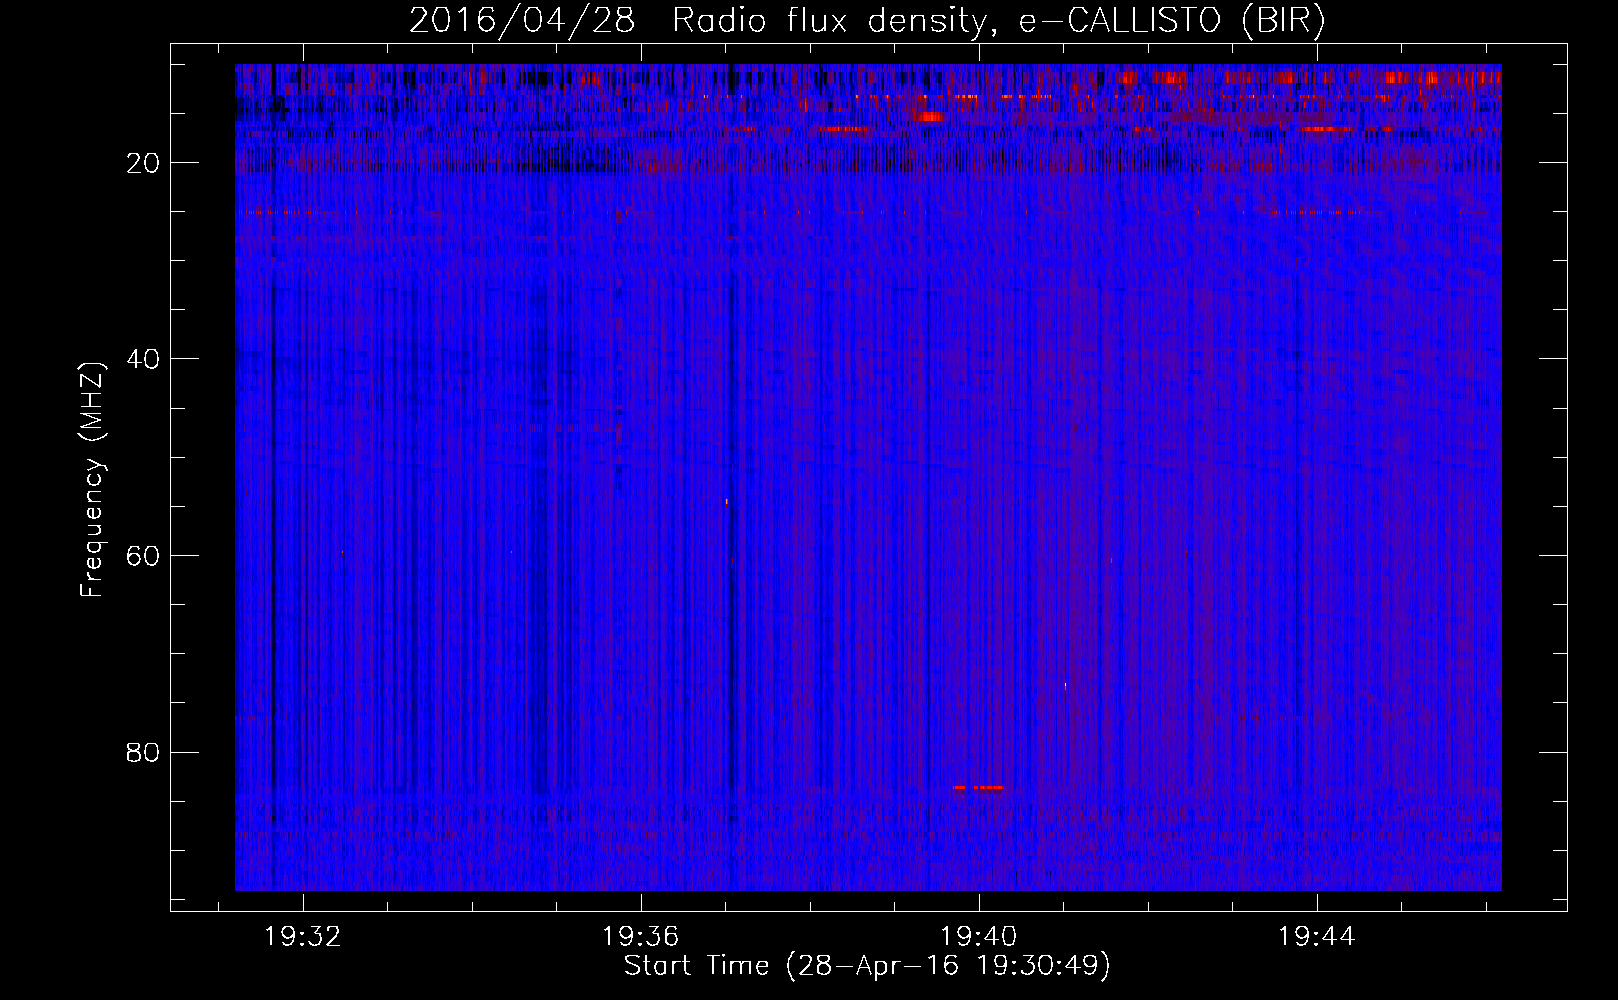Select the 19:32 time tick label
Viewport: 1618px width, 1000px height.
tap(302, 937)
